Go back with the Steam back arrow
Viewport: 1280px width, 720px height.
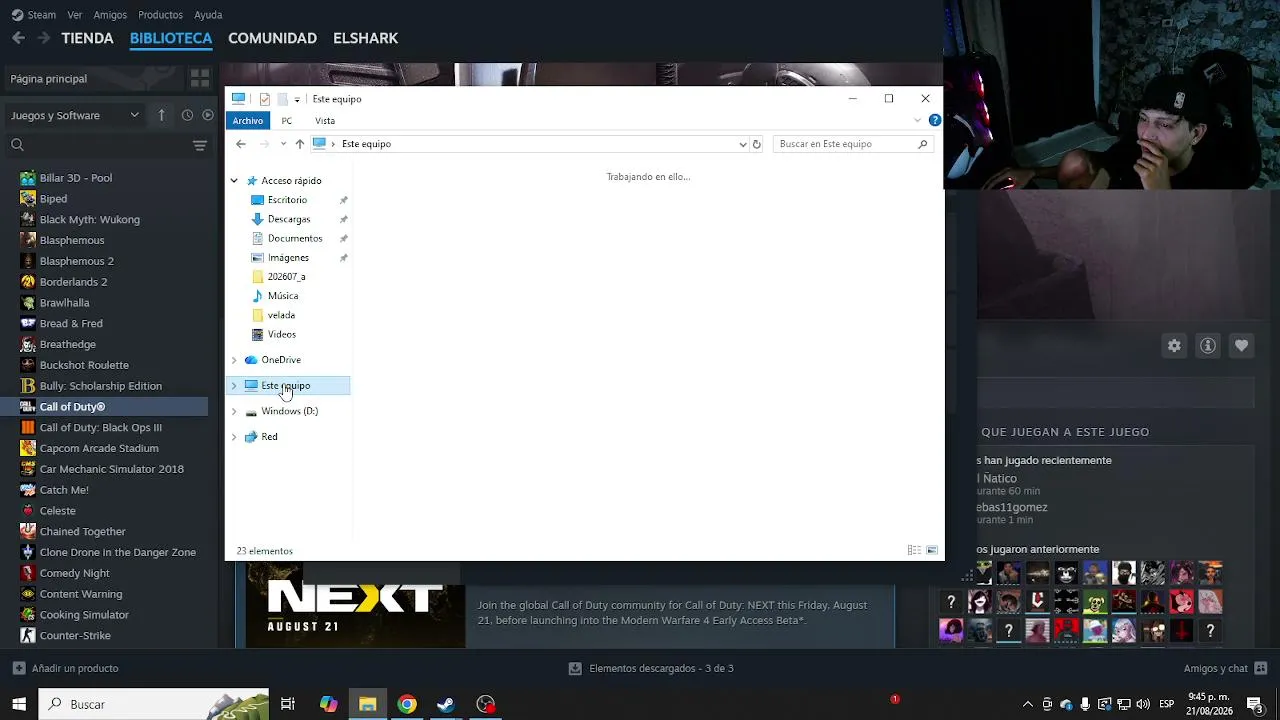[x=18, y=38]
